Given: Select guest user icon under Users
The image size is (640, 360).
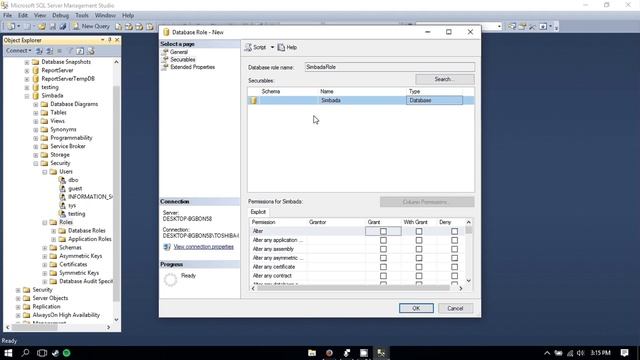Looking at the screenshot, I should tap(62, 189).
